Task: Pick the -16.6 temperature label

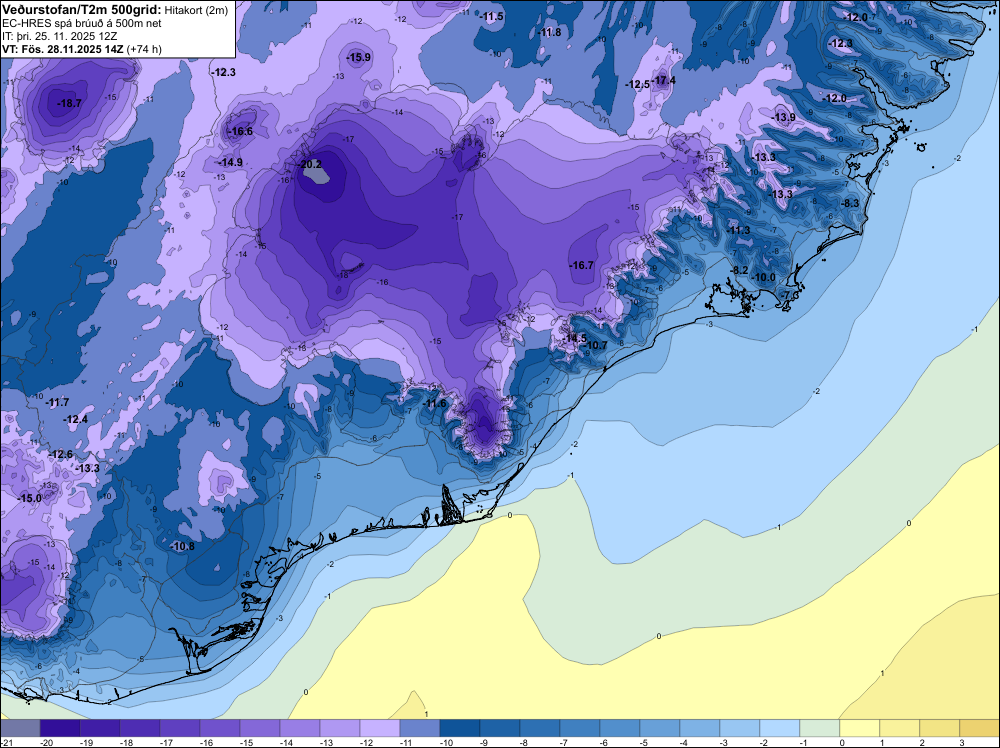Action: point(241,131)
